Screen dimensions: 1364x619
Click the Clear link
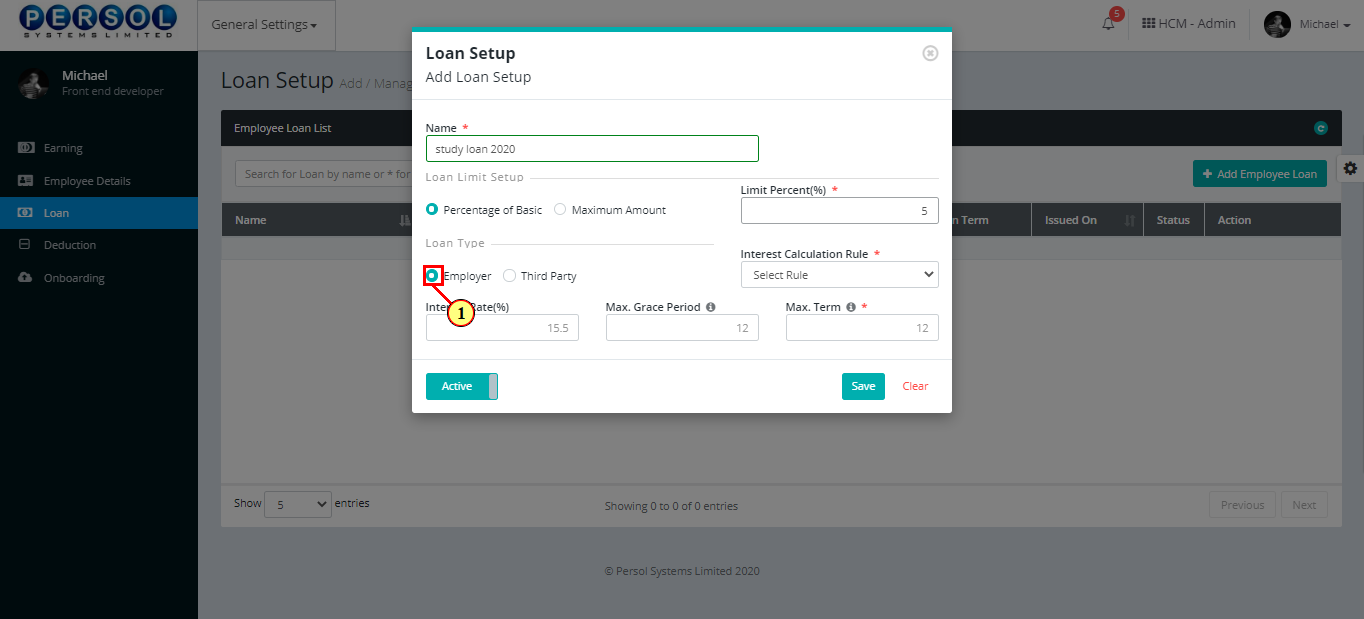pyautogui.click(x=915, y=386)
